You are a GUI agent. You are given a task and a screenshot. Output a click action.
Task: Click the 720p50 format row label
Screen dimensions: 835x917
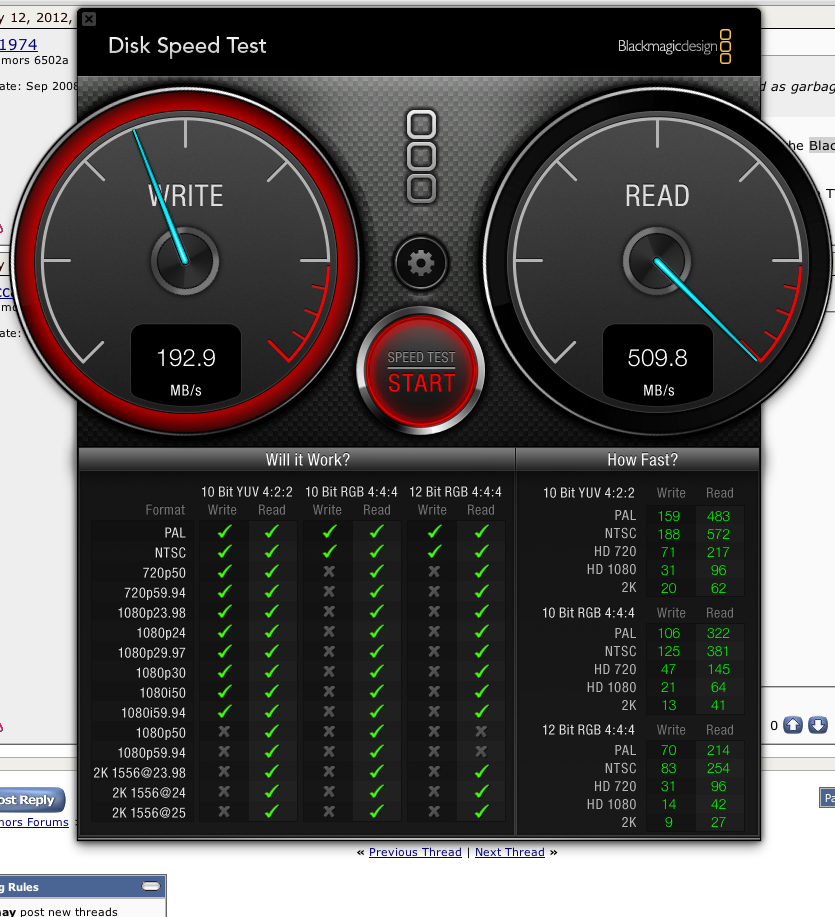(x=164, y=573)
